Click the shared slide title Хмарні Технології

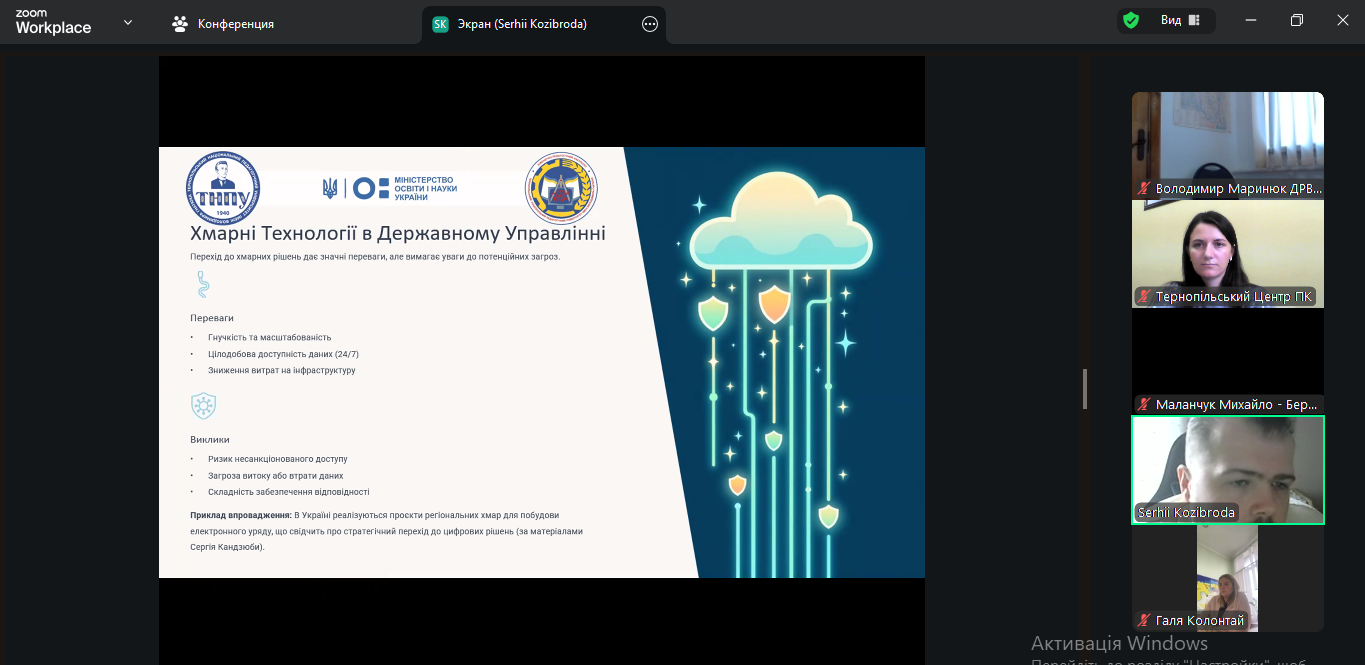pyautogui.click(x=397, y=233)
